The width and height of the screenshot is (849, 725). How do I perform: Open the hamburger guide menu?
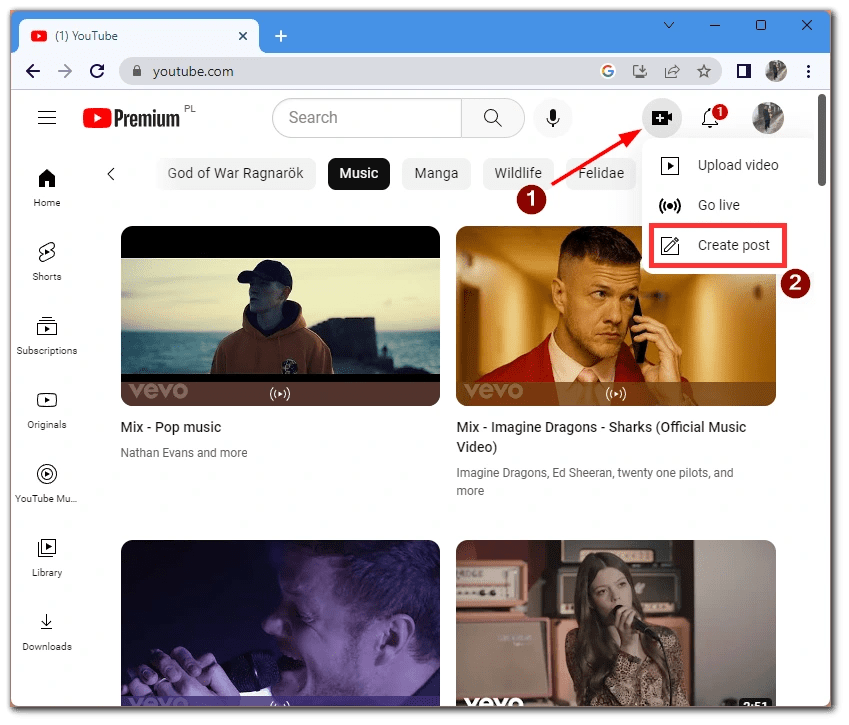click(x=47, y=117)
